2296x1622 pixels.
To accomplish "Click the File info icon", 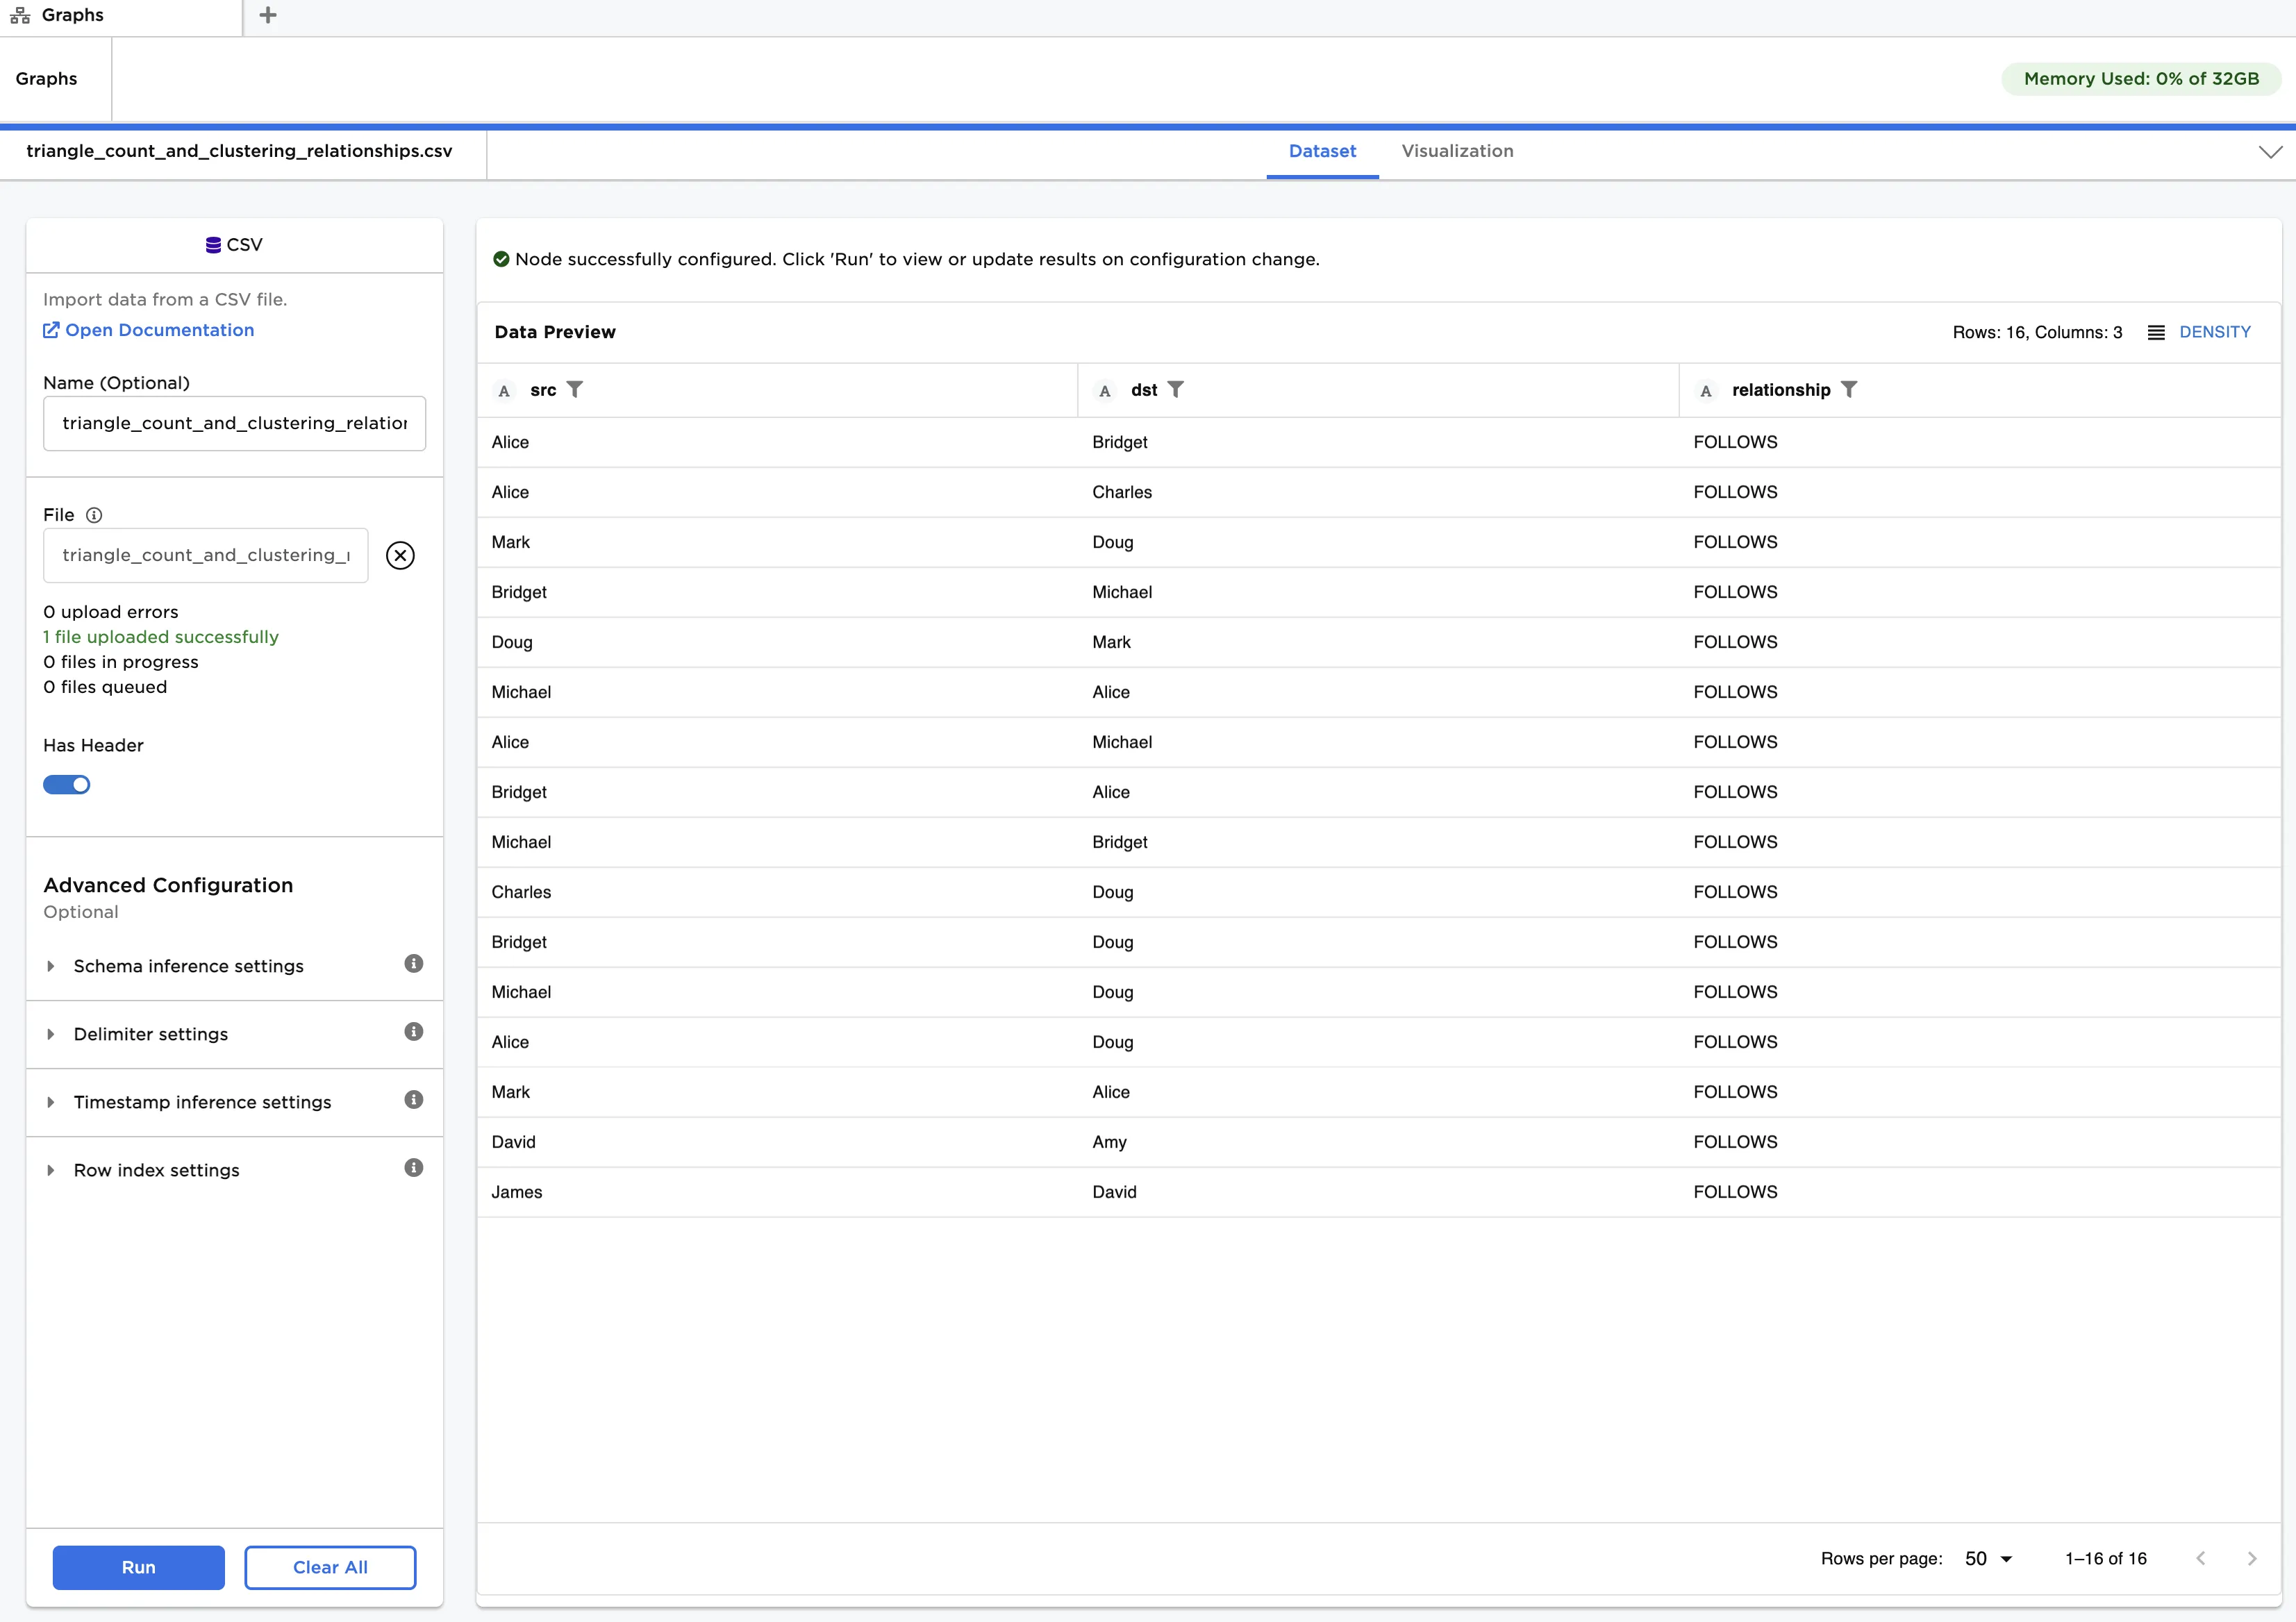I will tap(95, 515).
